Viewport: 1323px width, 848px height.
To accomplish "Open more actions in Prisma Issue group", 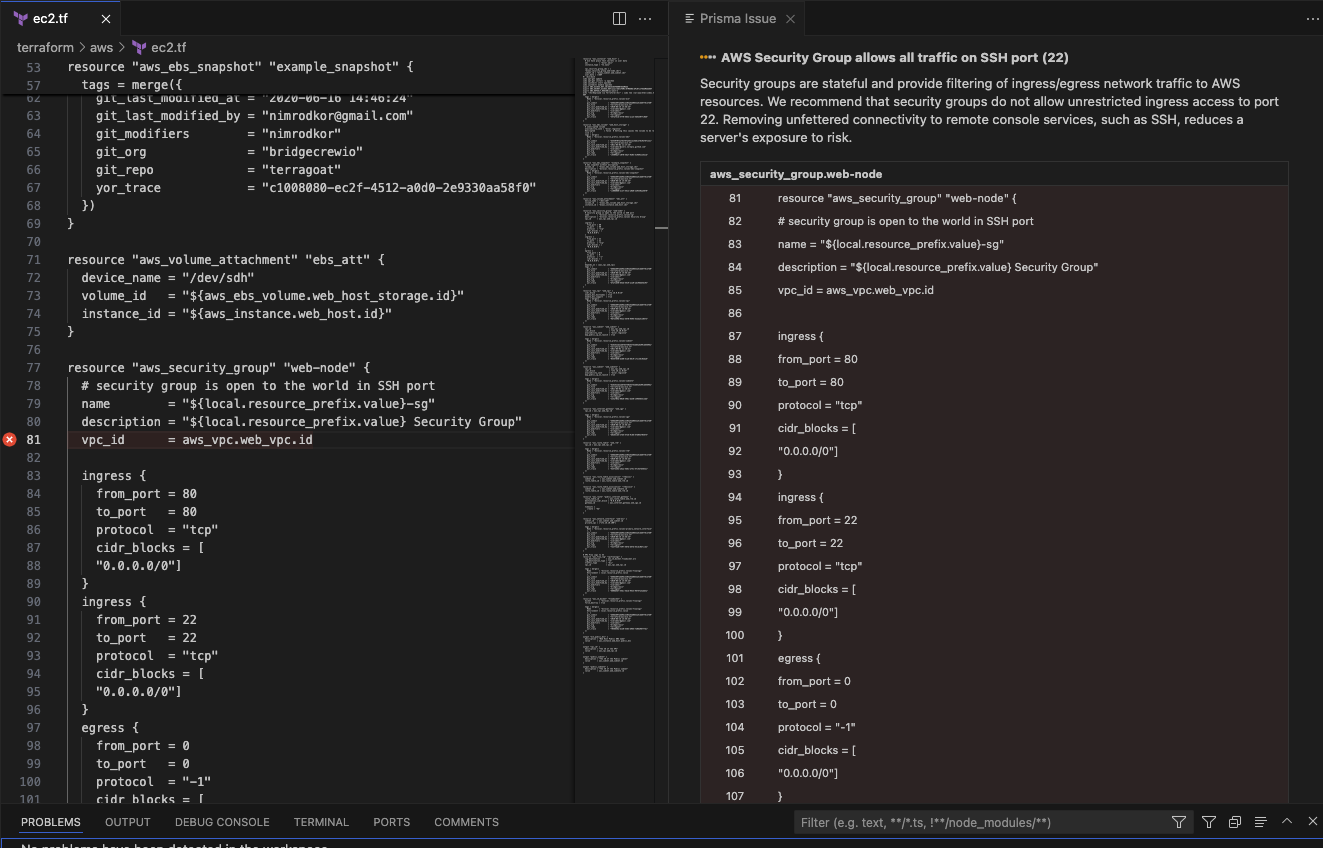I will point(1313,19).
